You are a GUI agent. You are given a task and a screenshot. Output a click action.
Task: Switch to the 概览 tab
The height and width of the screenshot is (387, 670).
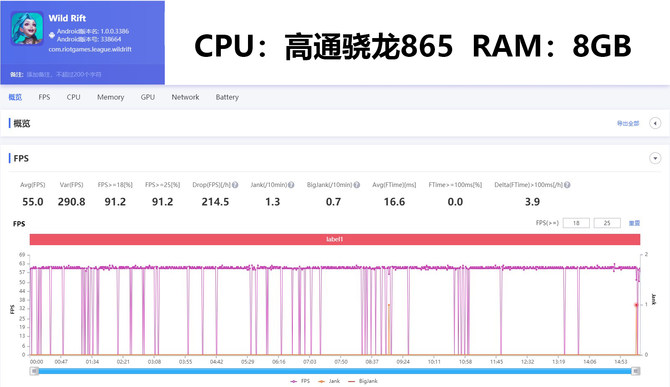coord(15,97)
